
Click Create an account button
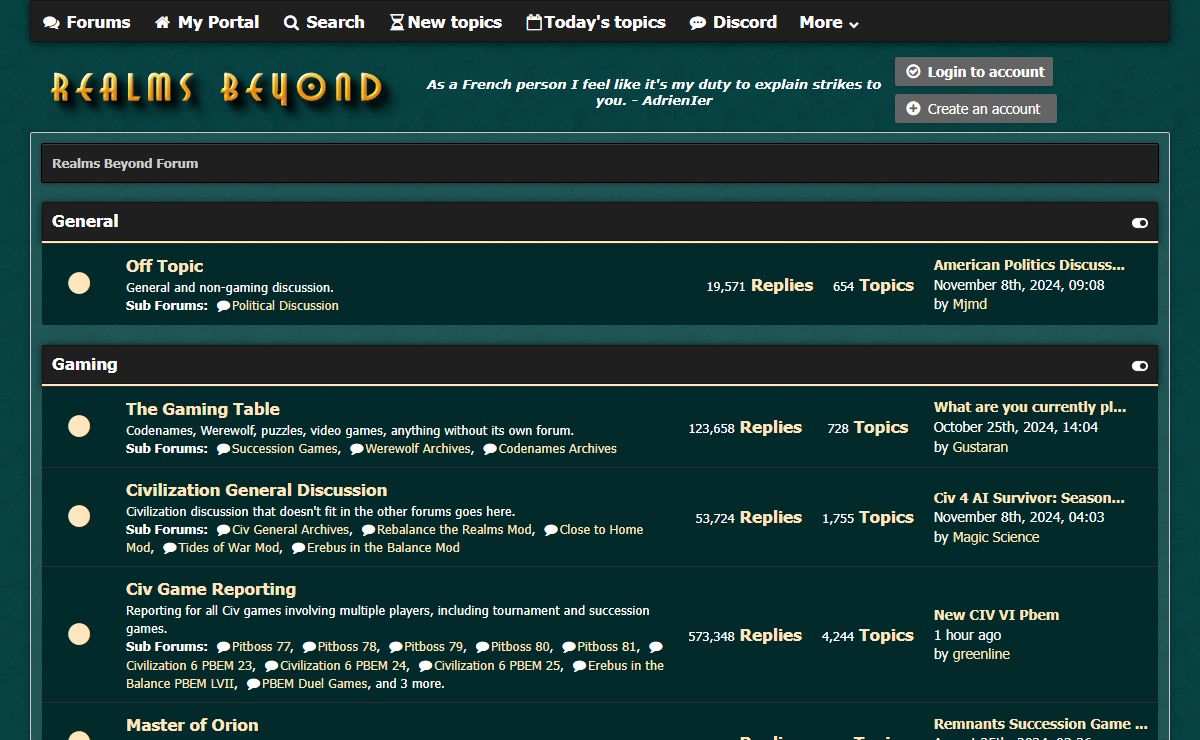pyautogui.click(x=976, y=109)
